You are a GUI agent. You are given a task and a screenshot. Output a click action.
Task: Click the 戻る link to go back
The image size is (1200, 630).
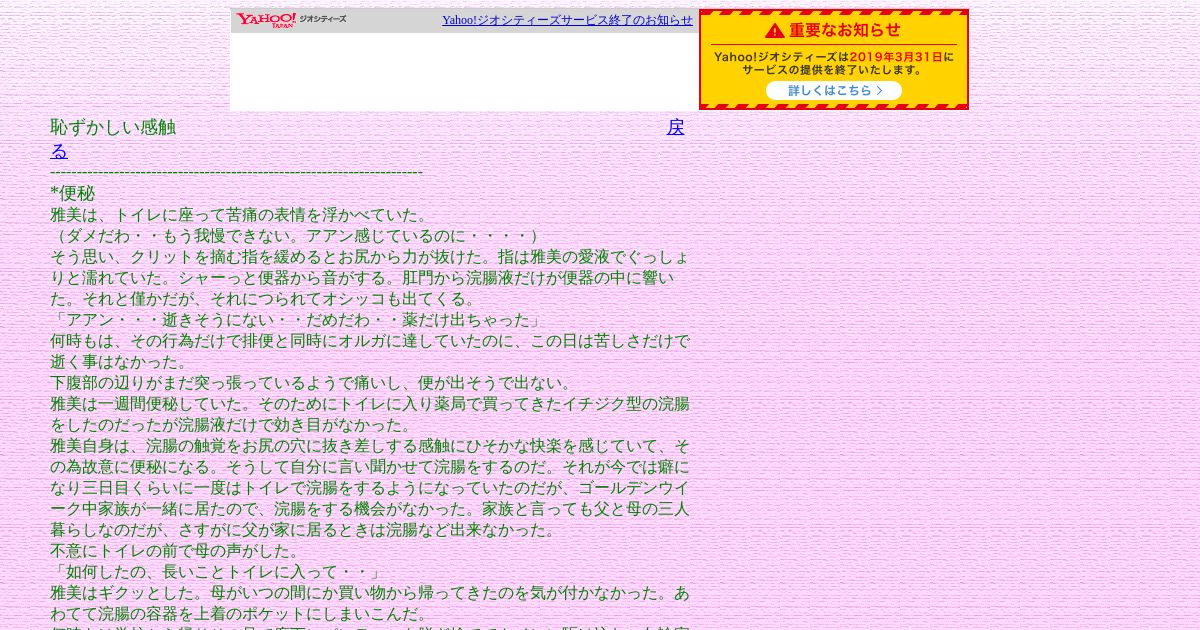tap(676, 127)
